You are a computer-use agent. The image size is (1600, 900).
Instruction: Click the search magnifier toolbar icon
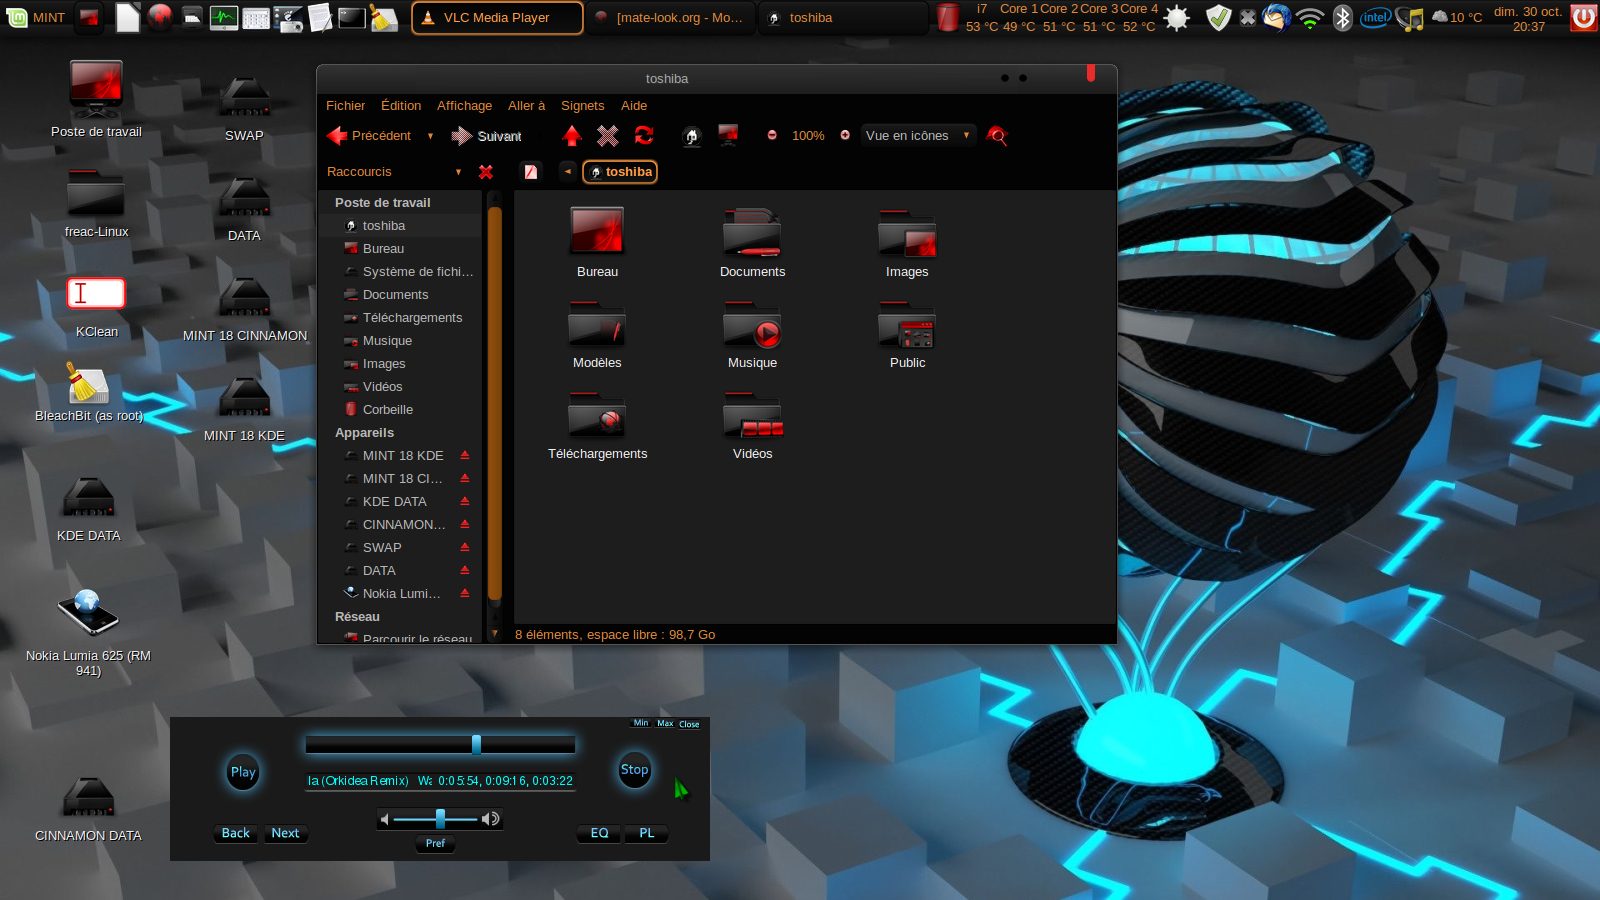coord(997,135)
